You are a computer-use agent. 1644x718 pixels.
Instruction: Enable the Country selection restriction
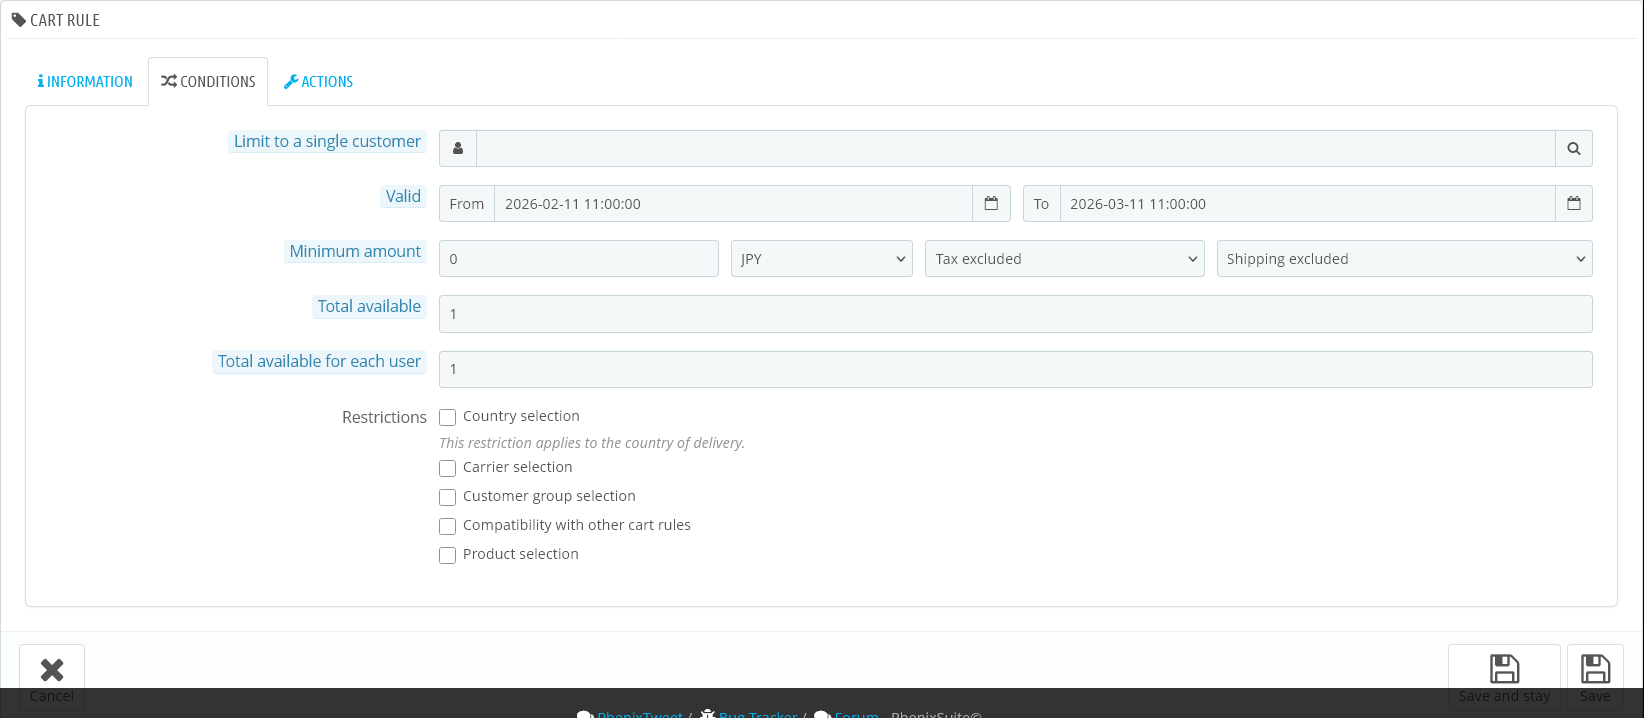point(448,418)
